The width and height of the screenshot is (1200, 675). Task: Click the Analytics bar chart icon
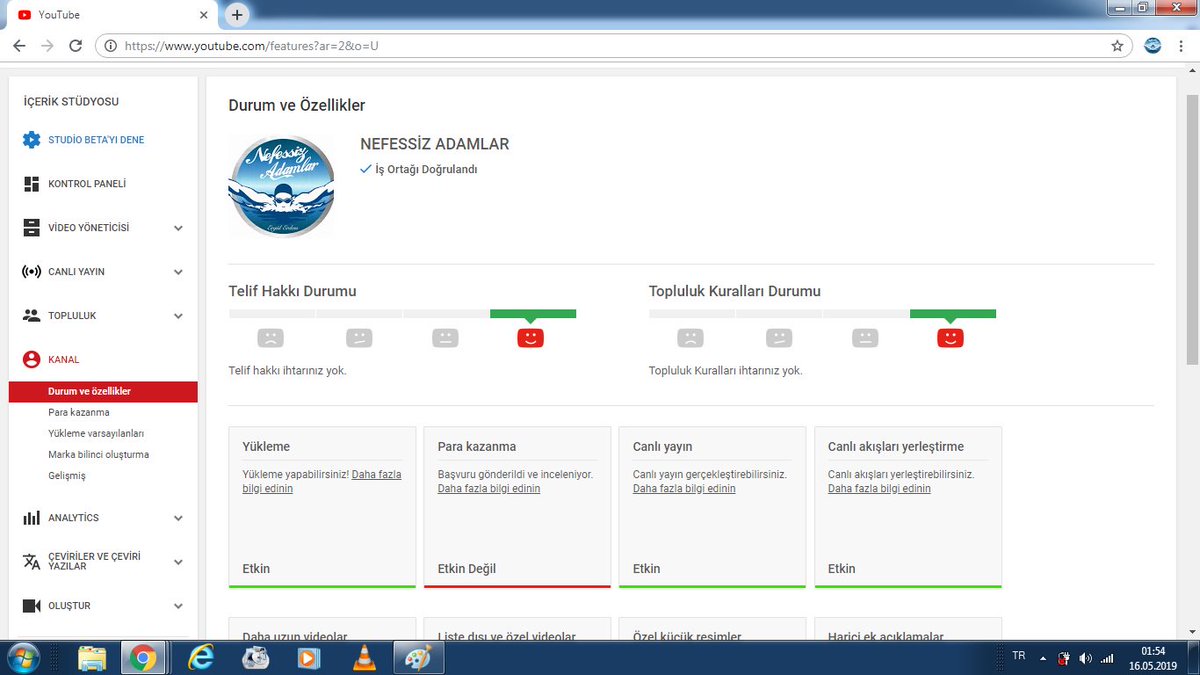pos(31,518)
